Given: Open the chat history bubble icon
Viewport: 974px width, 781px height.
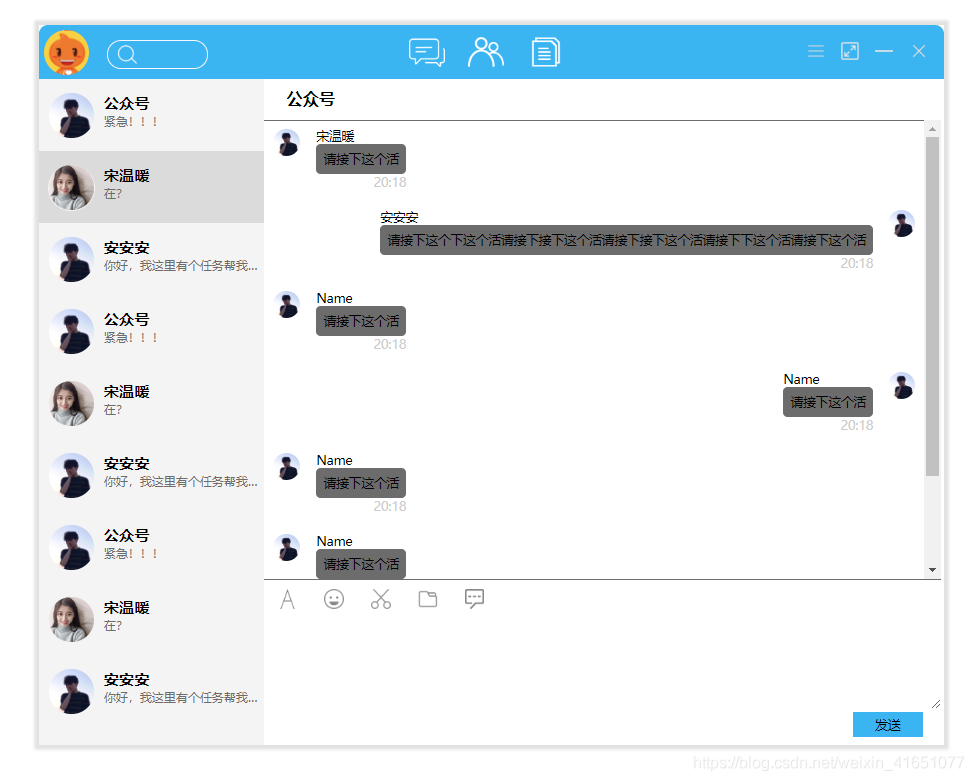Looking at the screenshot, I should 474,599.
